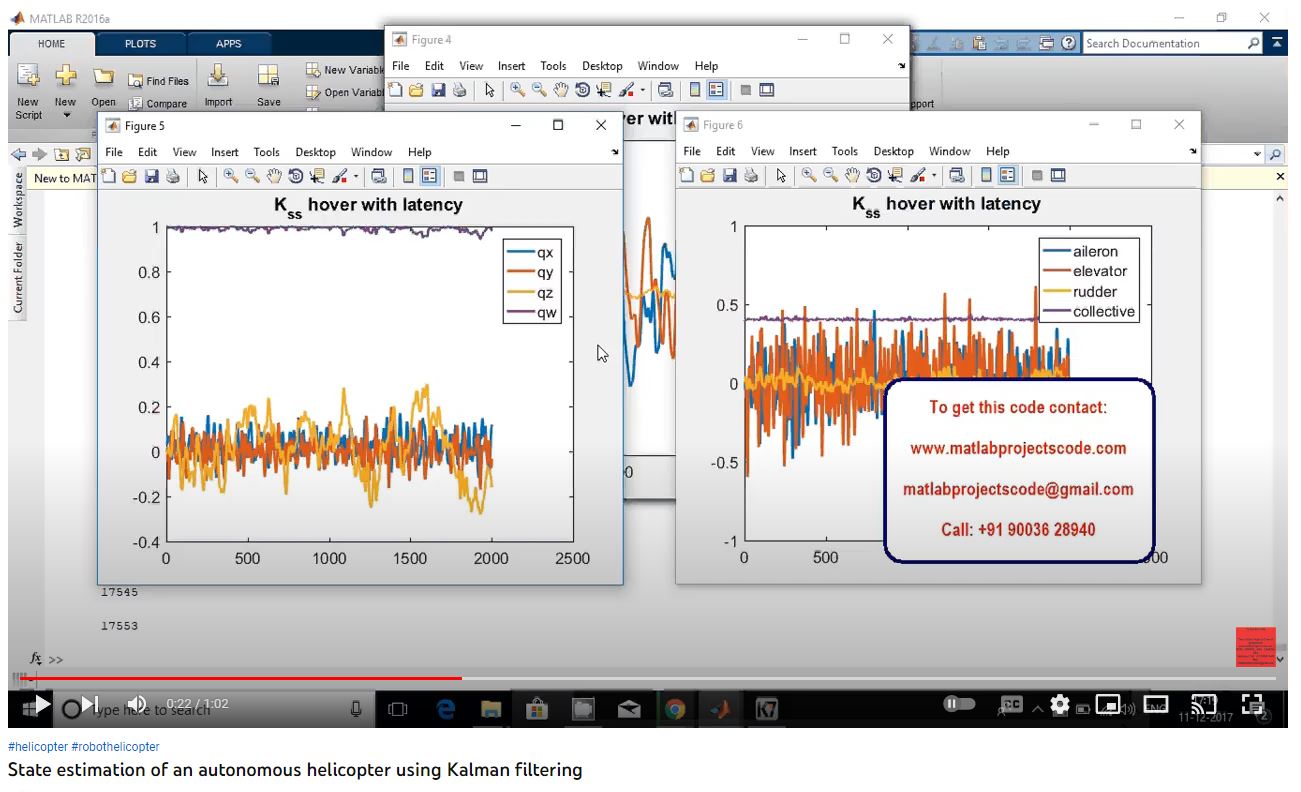Click Link Plot icon in Figure 6
1301x792 pixels.
click(957, 176)
